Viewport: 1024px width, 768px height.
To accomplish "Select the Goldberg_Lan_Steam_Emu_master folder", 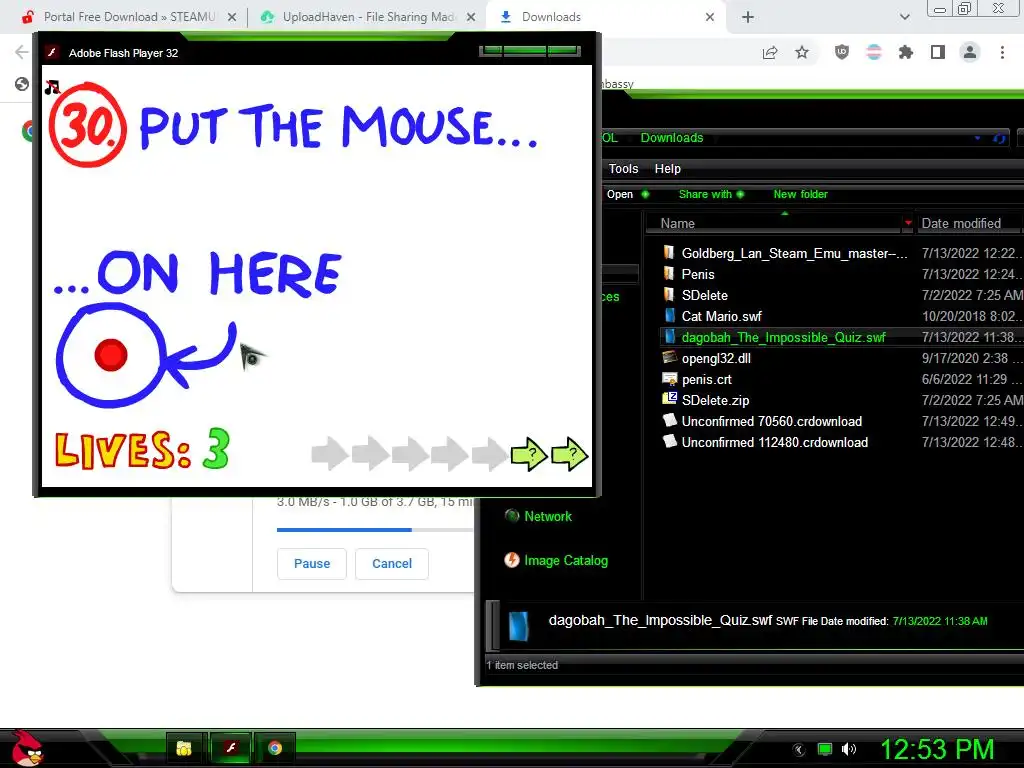I will (x=794, y=253).
